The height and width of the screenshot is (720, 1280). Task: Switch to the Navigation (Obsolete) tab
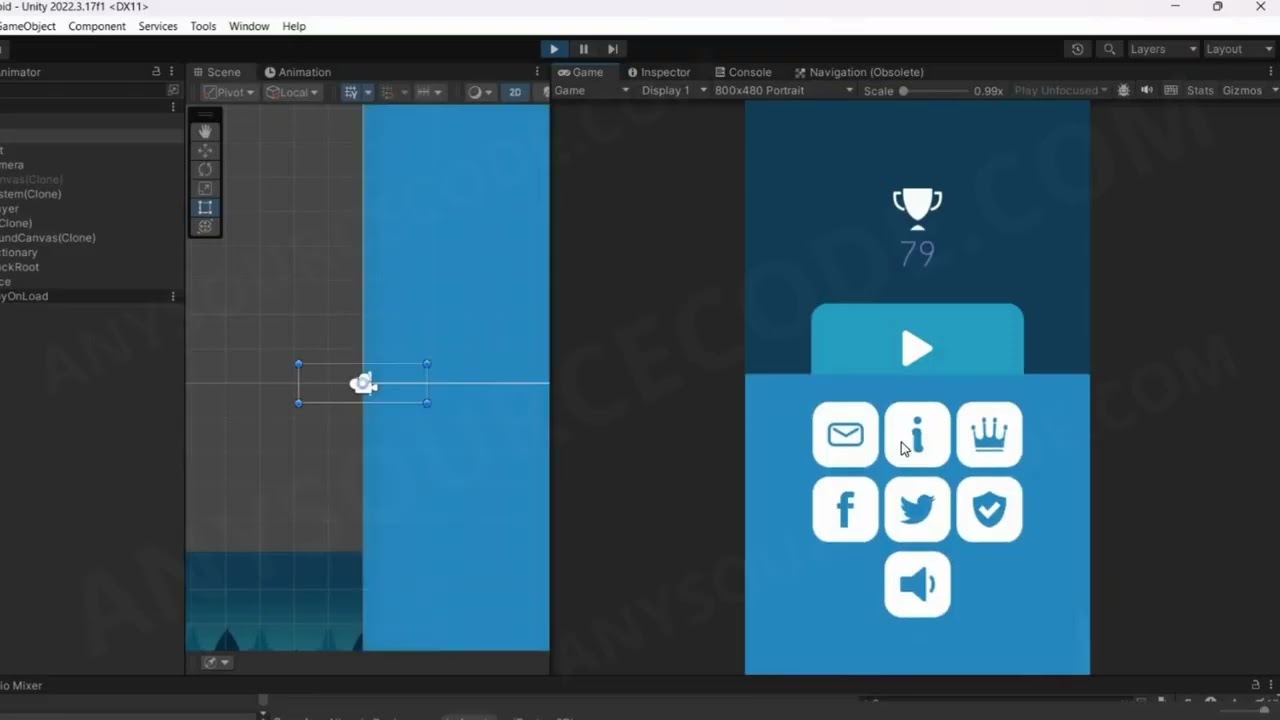point(859,72)
